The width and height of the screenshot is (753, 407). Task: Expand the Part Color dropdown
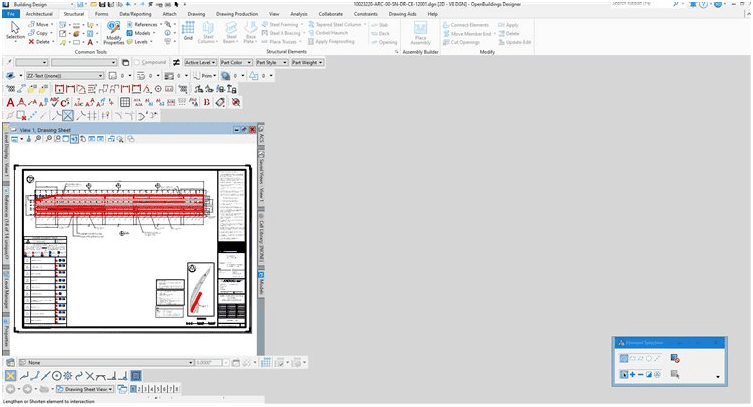coord(237,62)
